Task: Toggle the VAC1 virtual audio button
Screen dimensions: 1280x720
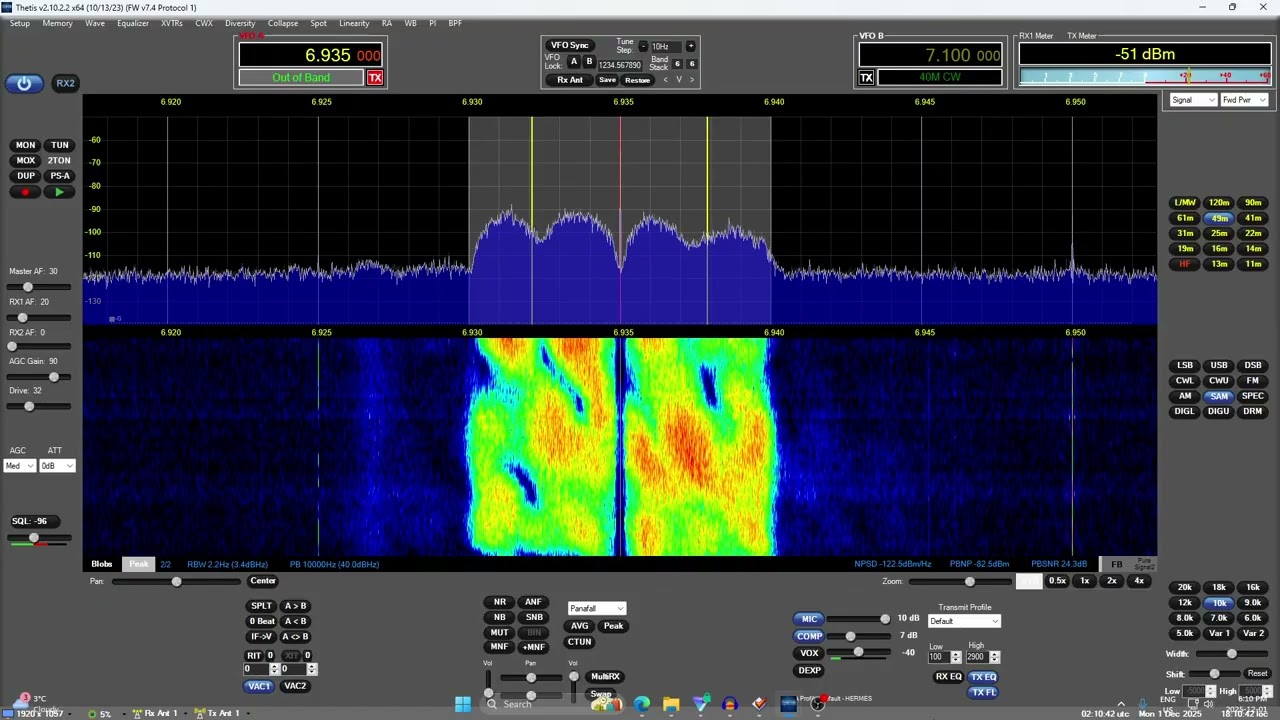Action: [x=259, y=686]
